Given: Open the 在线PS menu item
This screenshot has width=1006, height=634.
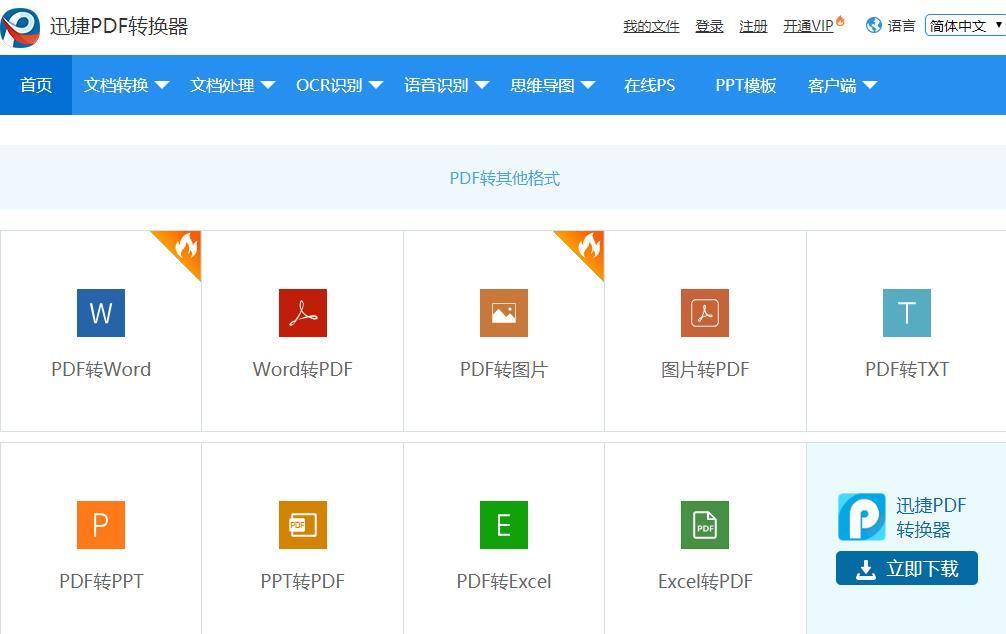Looking at the screenshot, I should 649,85.
